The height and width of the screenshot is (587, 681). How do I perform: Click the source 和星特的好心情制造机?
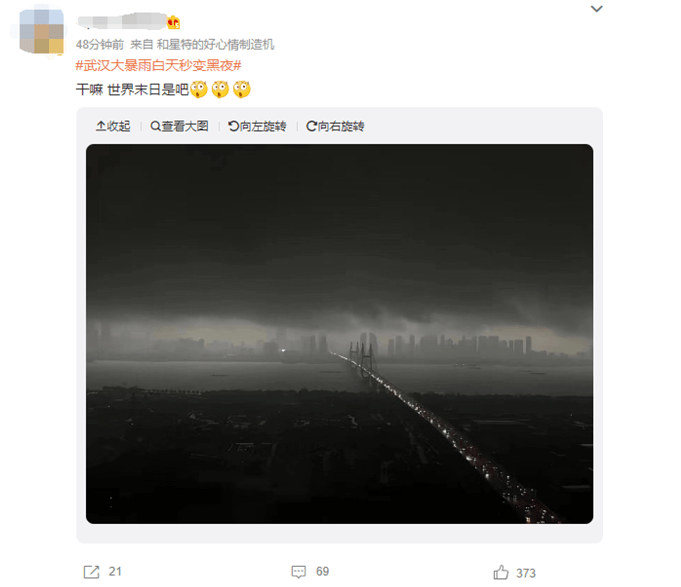coord(215,44)
